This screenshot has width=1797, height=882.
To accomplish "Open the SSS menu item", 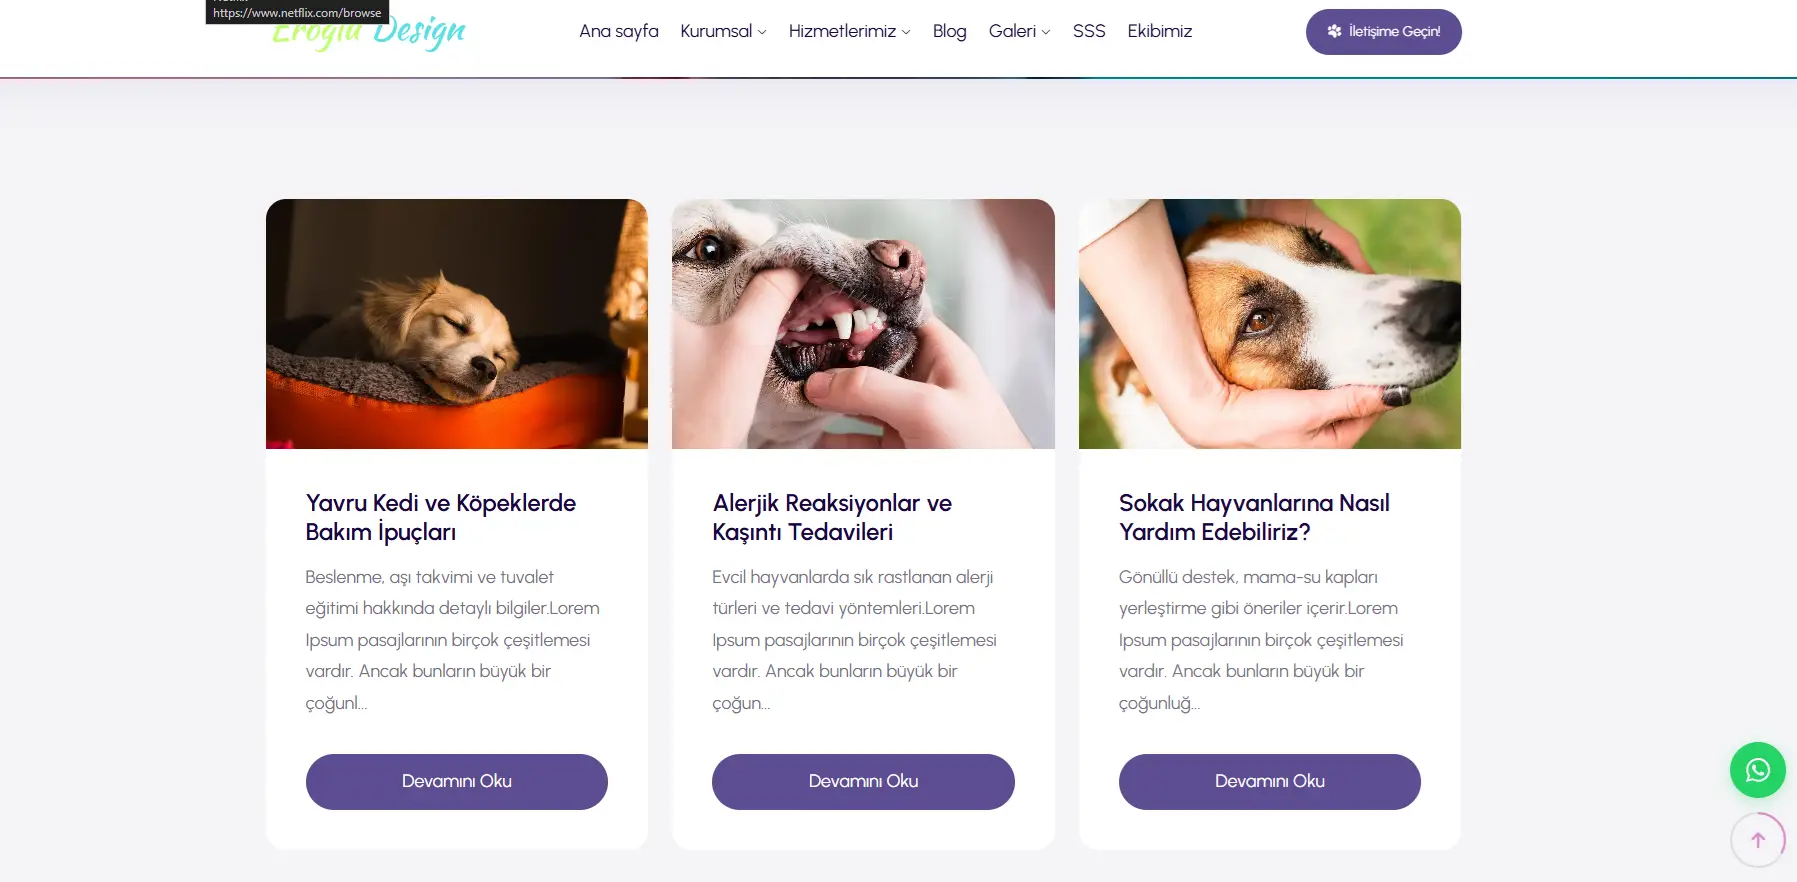I will 1089,31.
